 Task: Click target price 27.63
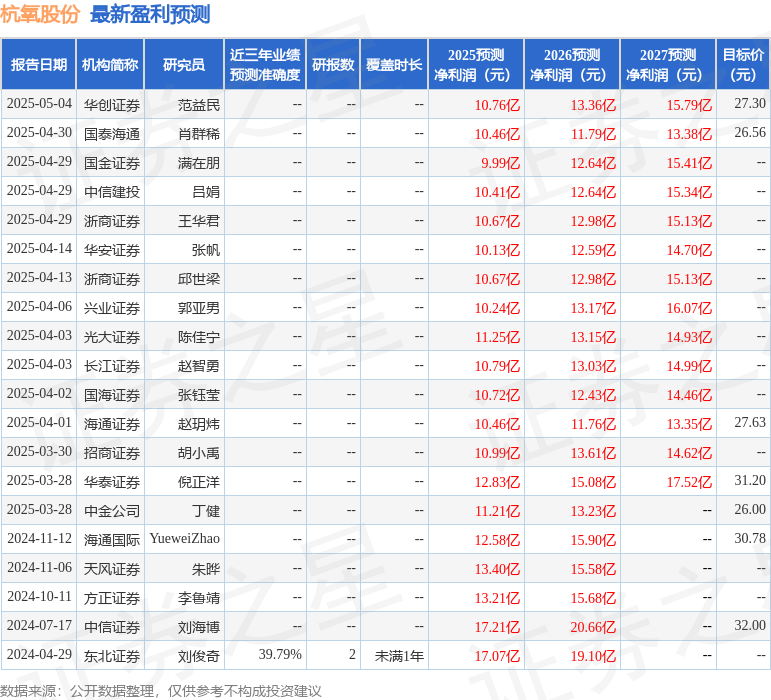[750, 422]
